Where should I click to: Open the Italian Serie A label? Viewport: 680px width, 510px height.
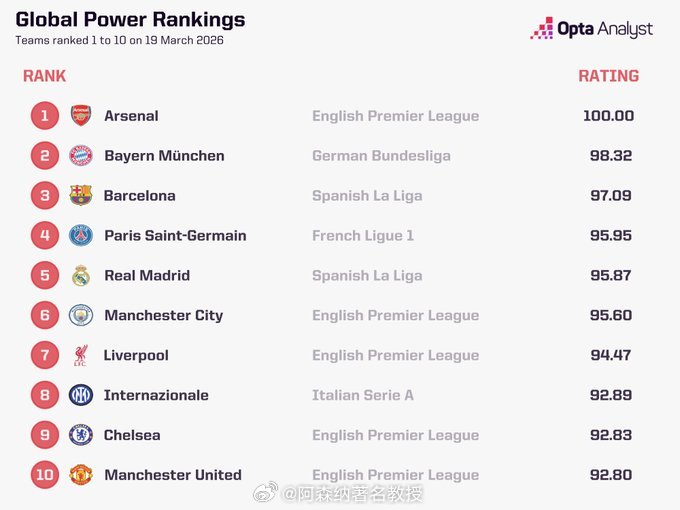[x=362, y=395]
